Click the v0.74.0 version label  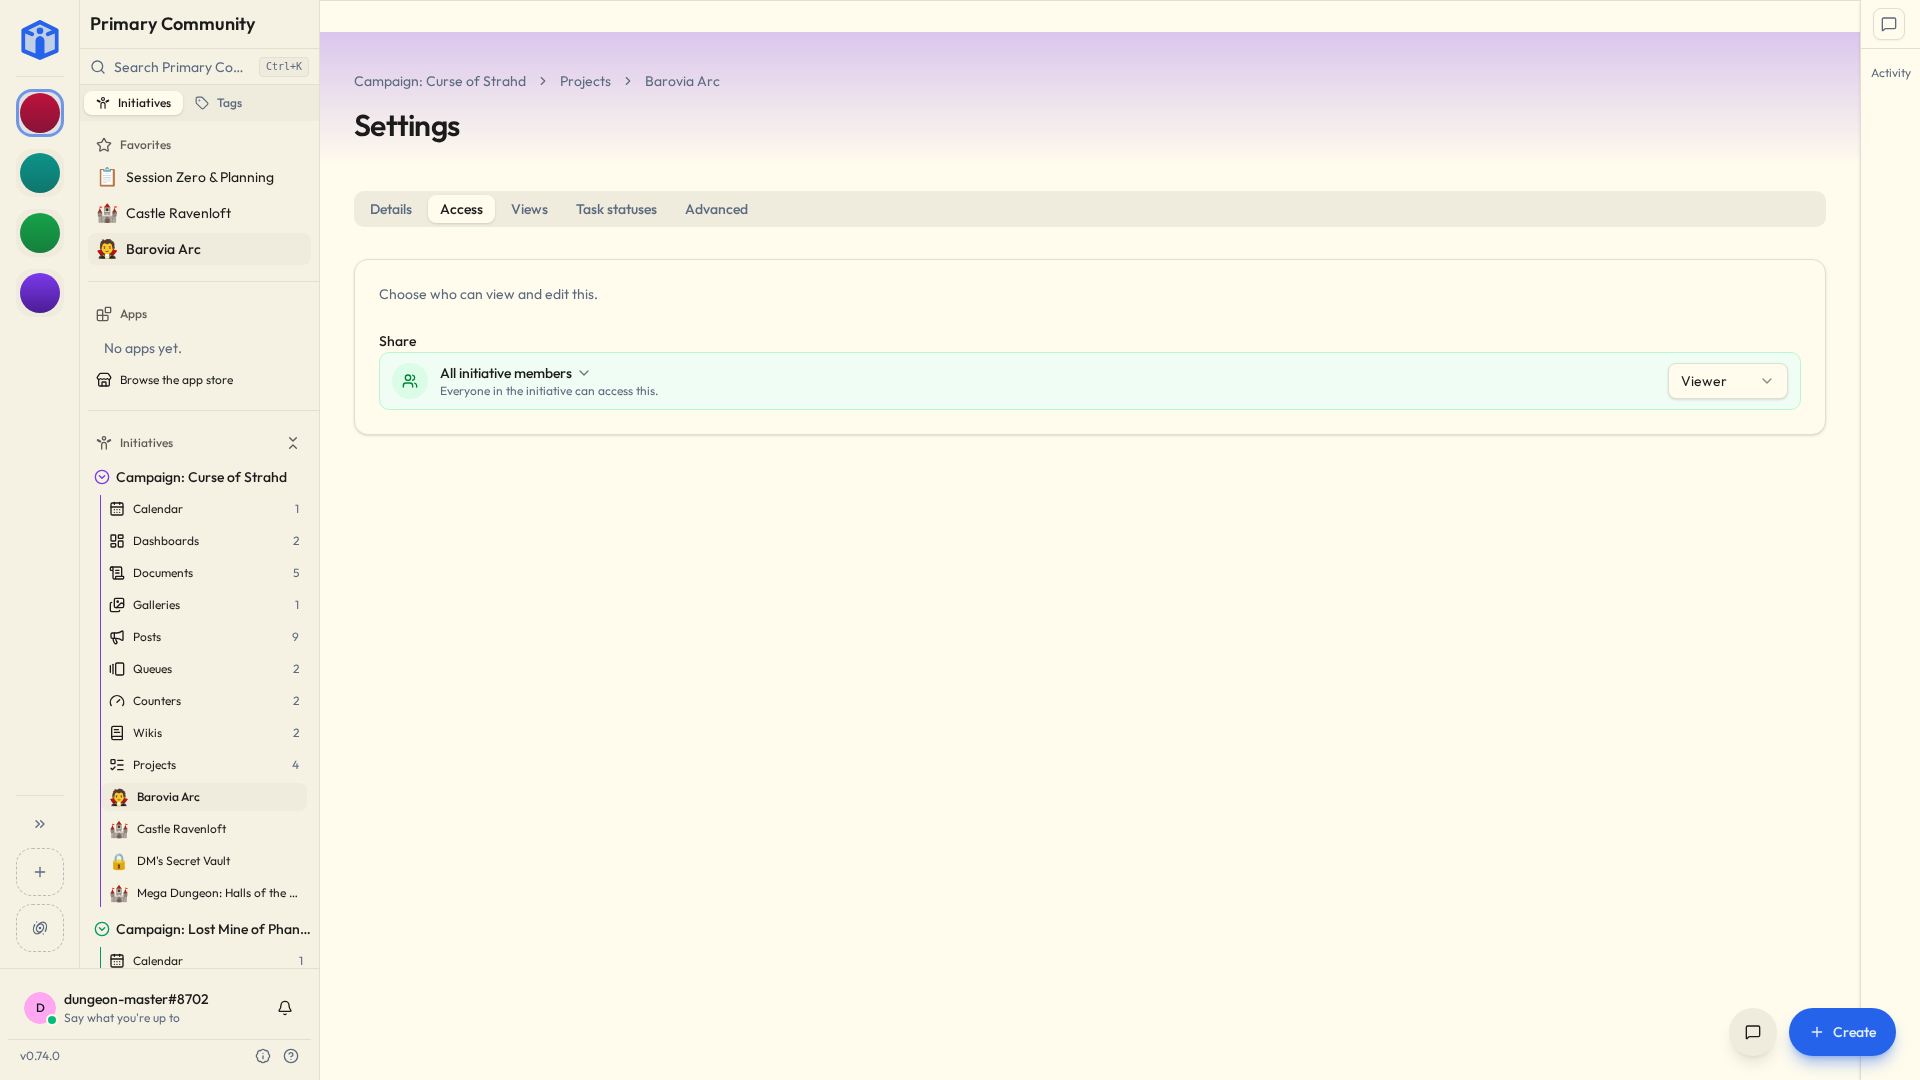[x=40, y=1056]
